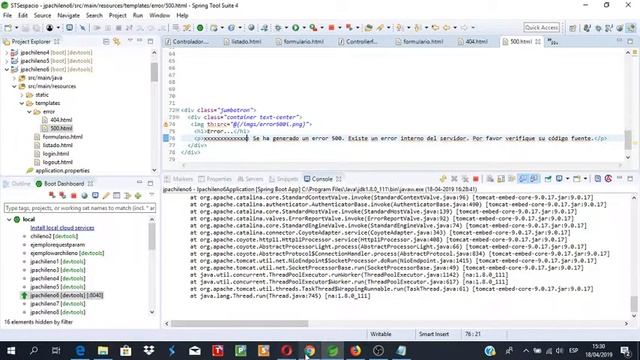Collapse the templates folder

[22, 103]
